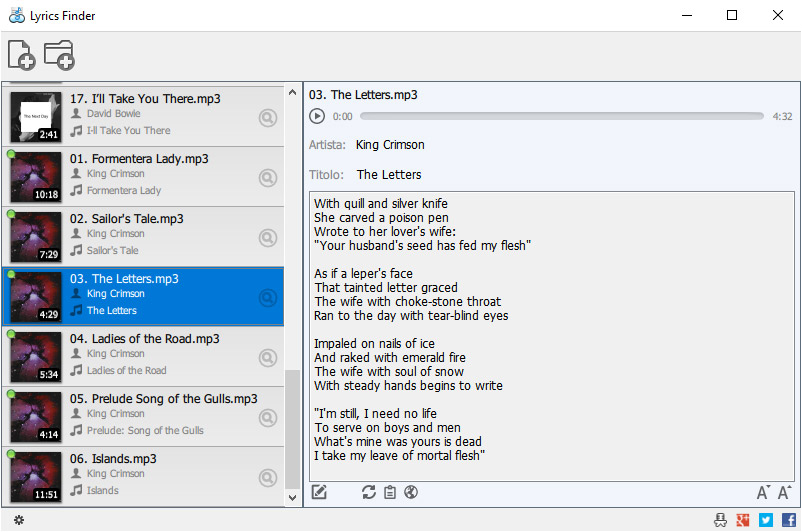This screenshot has width=802, height=532.
Task: Click the clipboard icon below lyrics
Action: 389,491
